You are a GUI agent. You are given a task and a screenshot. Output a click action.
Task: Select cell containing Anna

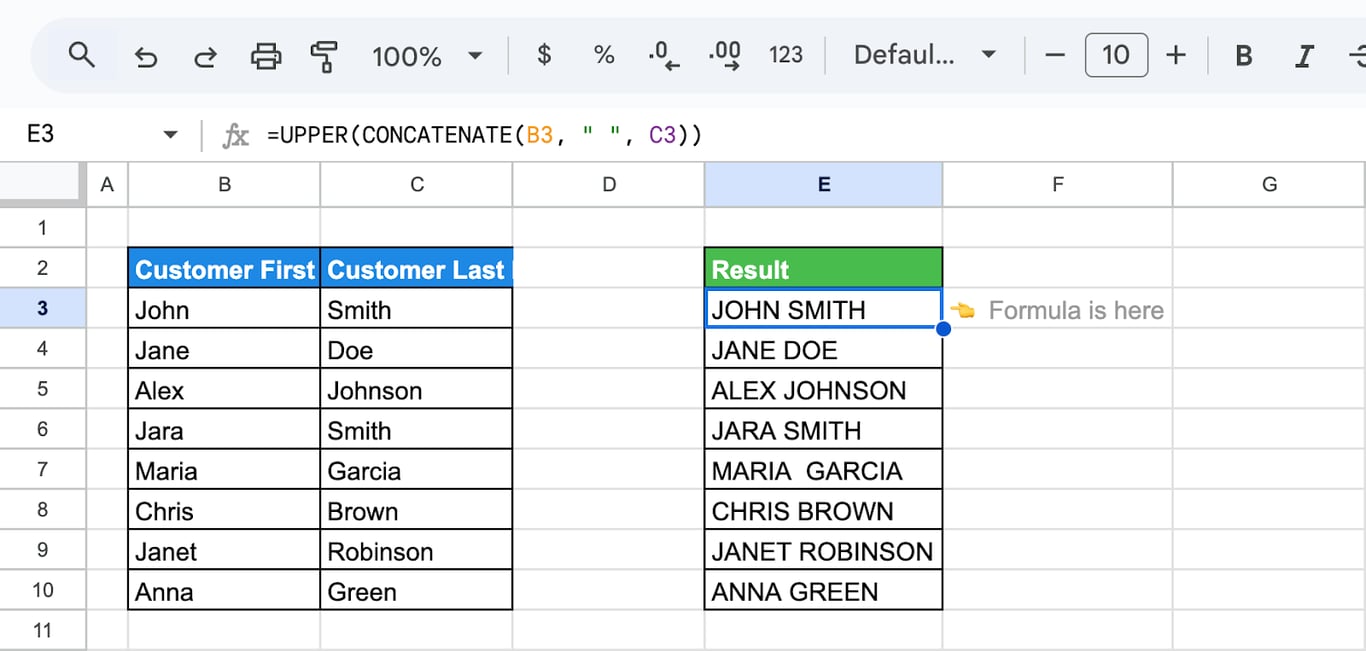[x=224, y=590]
